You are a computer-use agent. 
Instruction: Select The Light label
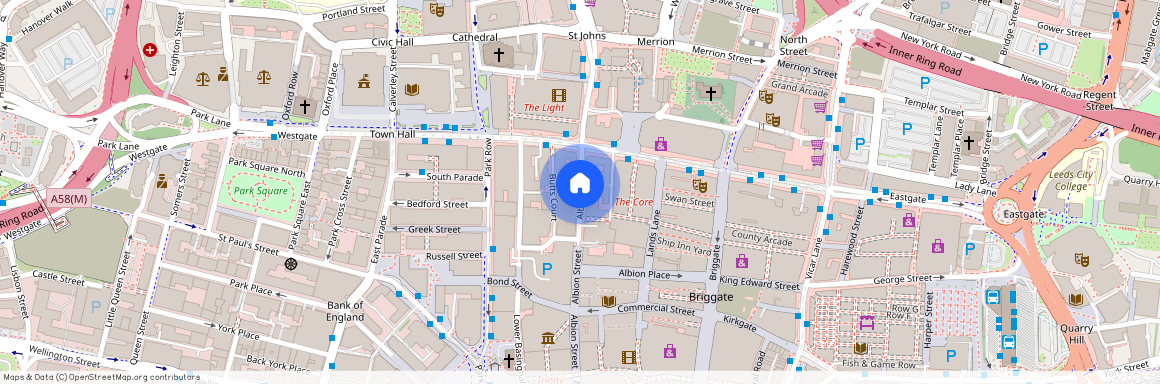(544, 108)
